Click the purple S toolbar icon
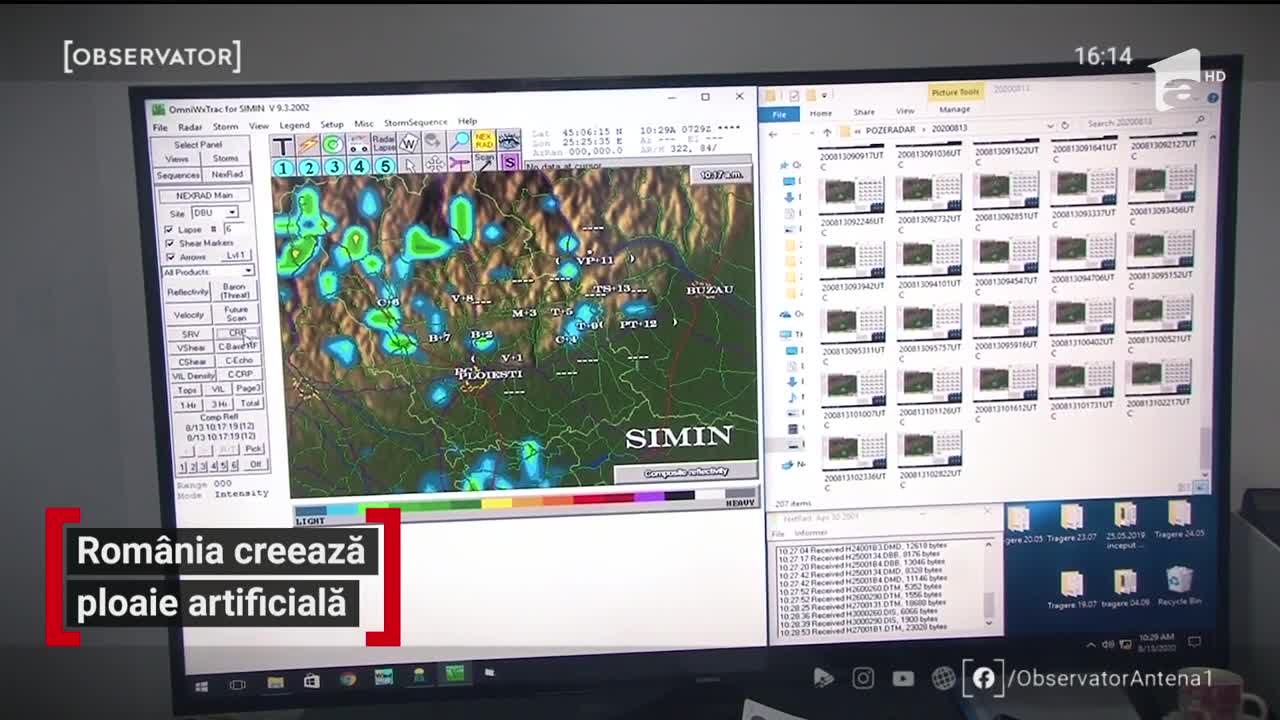This screenshot has width=1280, height=720. (509, 163)
